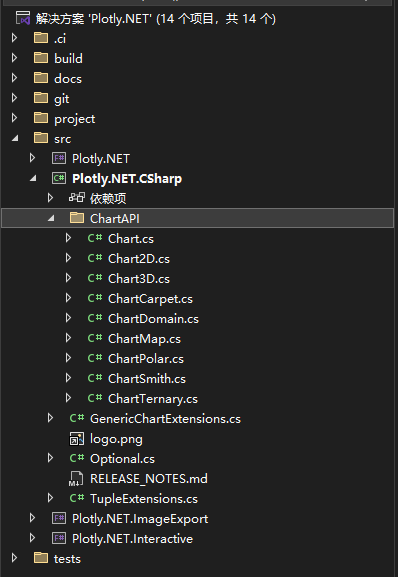
Task: Select the Chart.cs file name
Action: tap(131, 238)
